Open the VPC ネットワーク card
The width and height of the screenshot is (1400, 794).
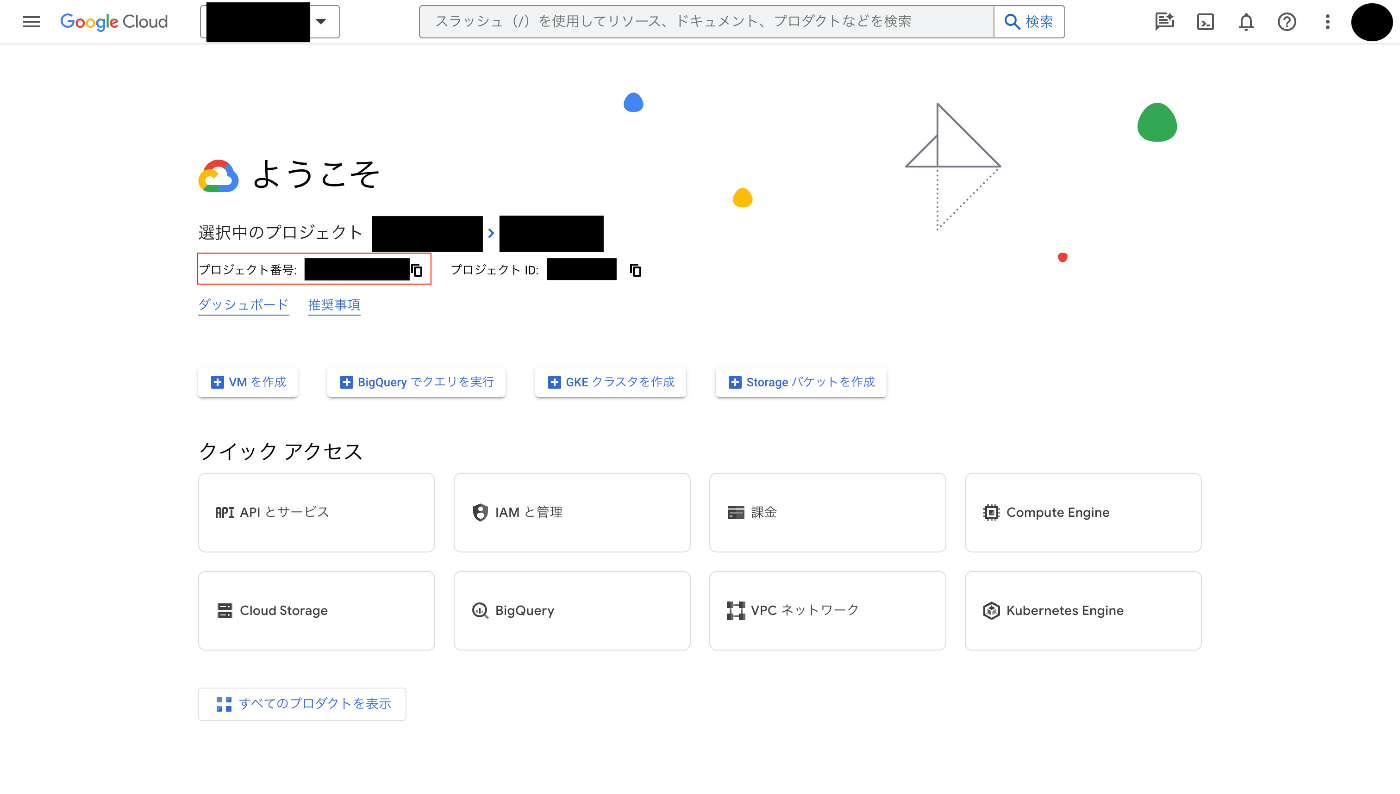827,610
